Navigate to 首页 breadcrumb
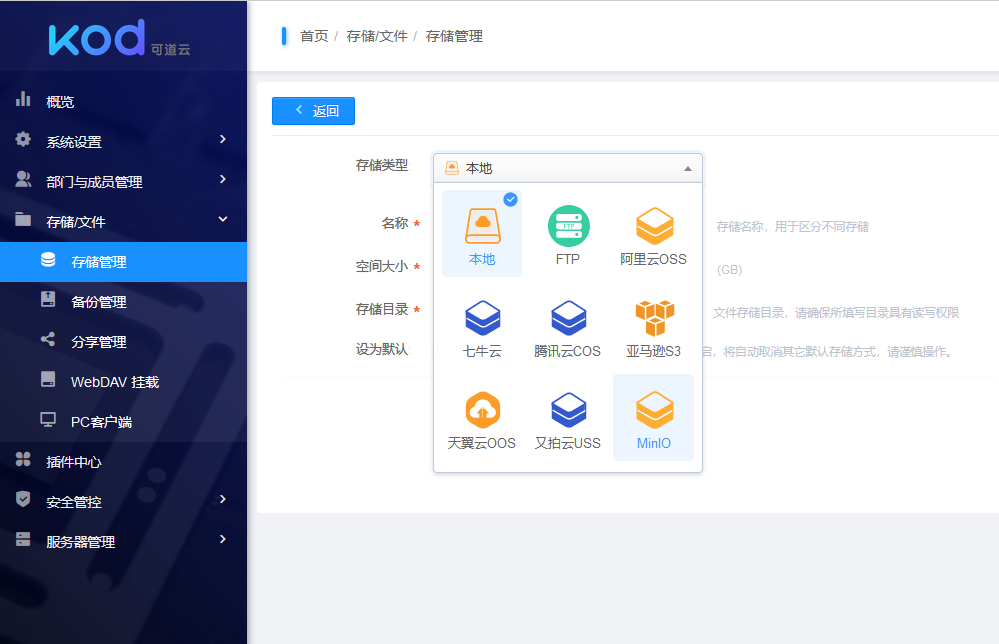Image resolution: width=999 pixels, height=644 pixels. click(314, 36)
